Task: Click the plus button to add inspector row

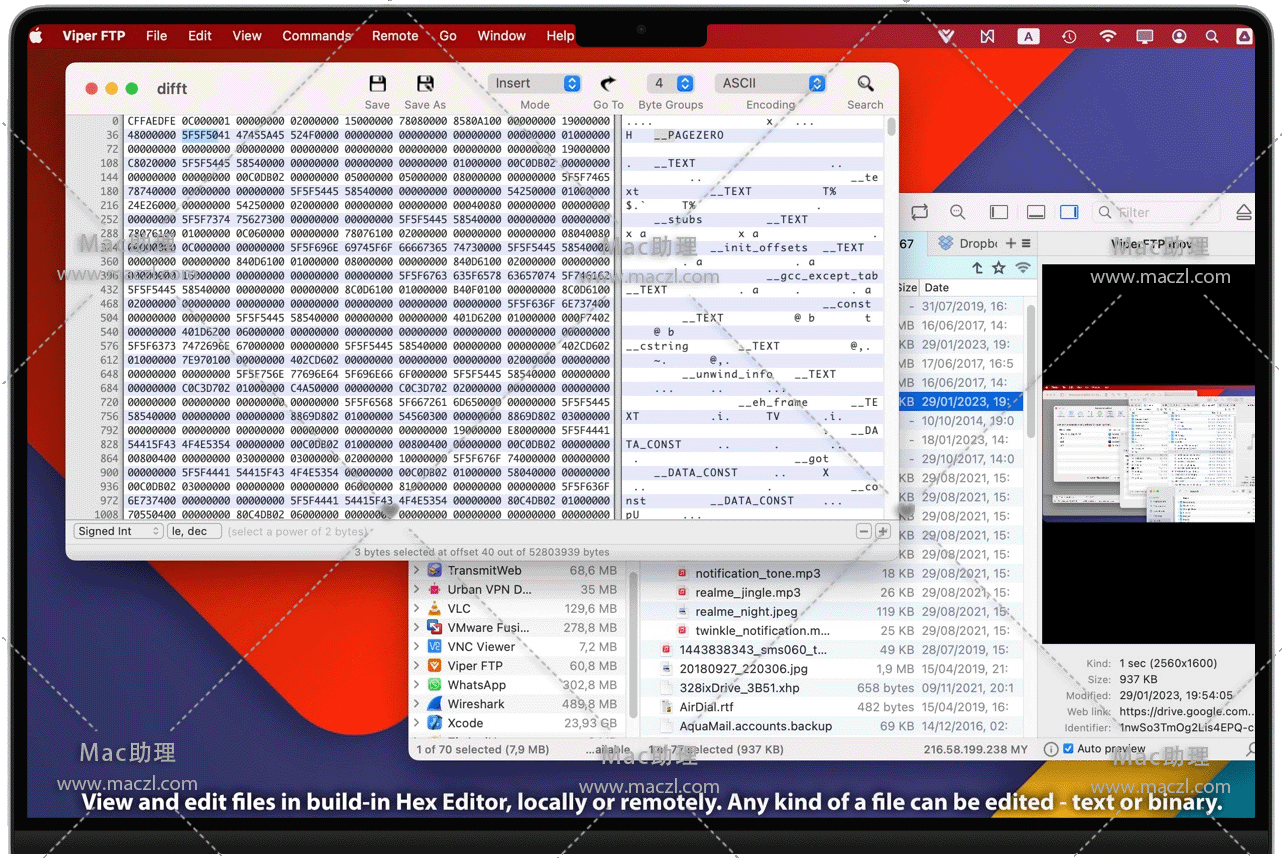Action: tap(883, 532)
